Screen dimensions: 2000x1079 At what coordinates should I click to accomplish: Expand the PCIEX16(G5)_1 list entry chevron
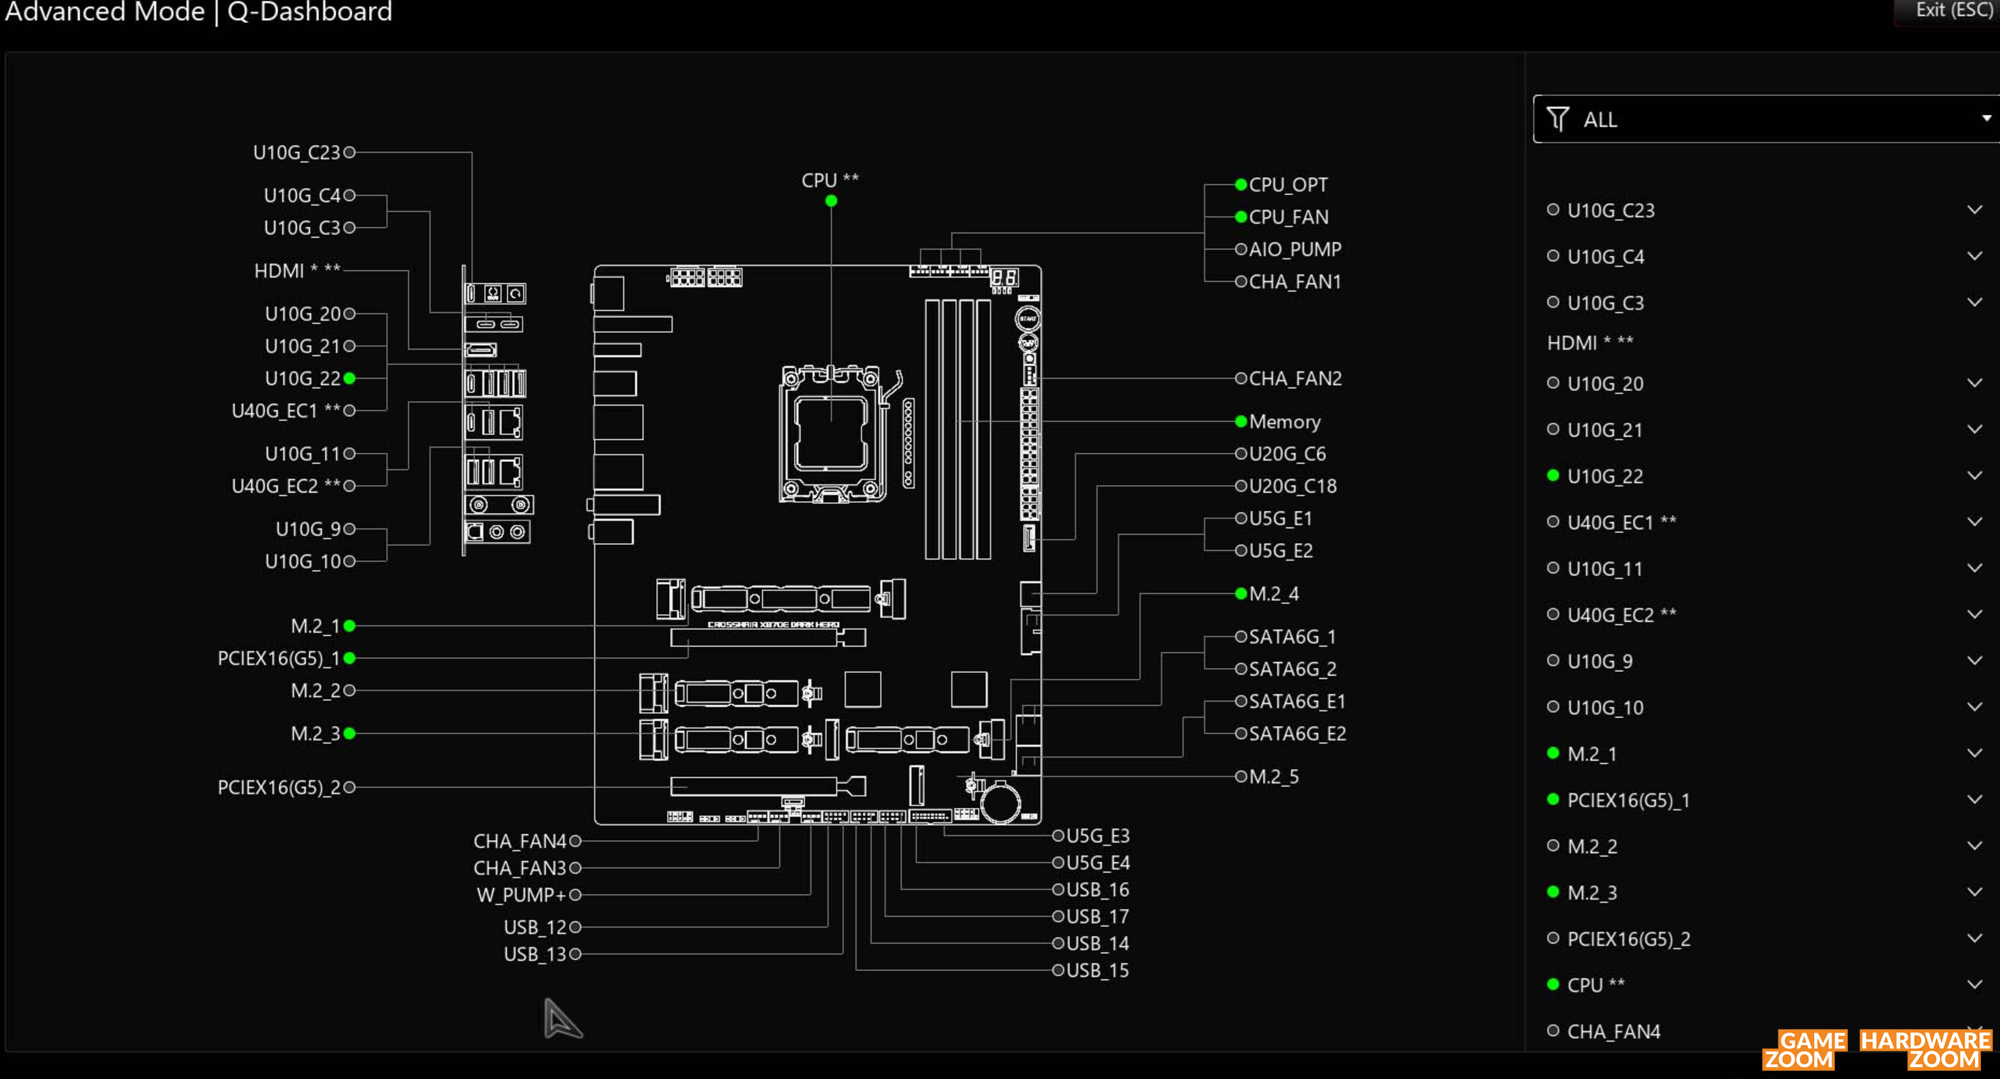click(x=1974, y=800)
